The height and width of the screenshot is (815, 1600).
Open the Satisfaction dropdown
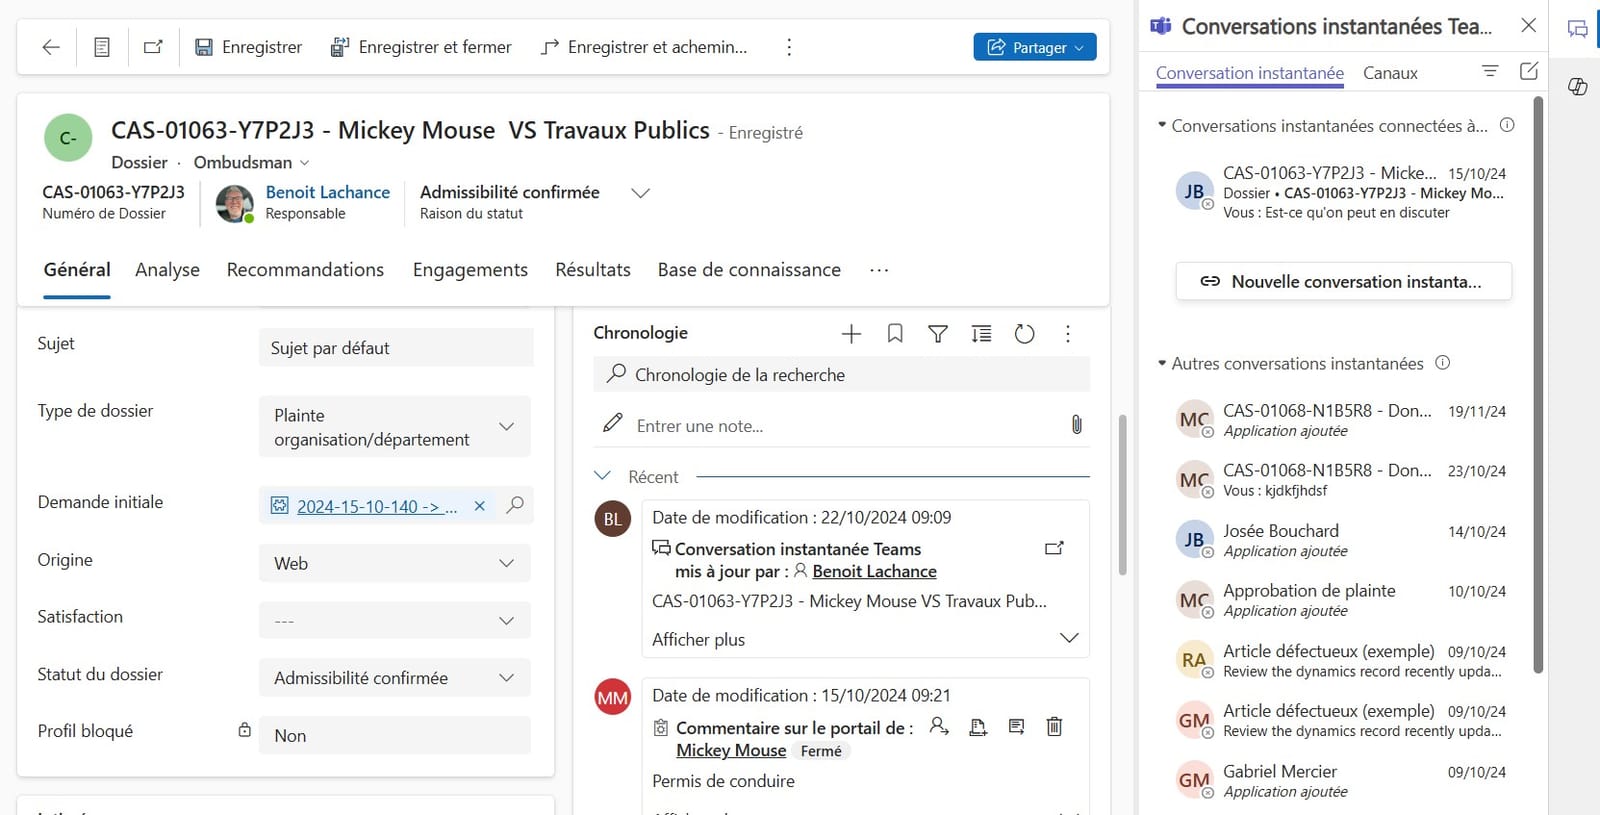(x=395, y=621)
